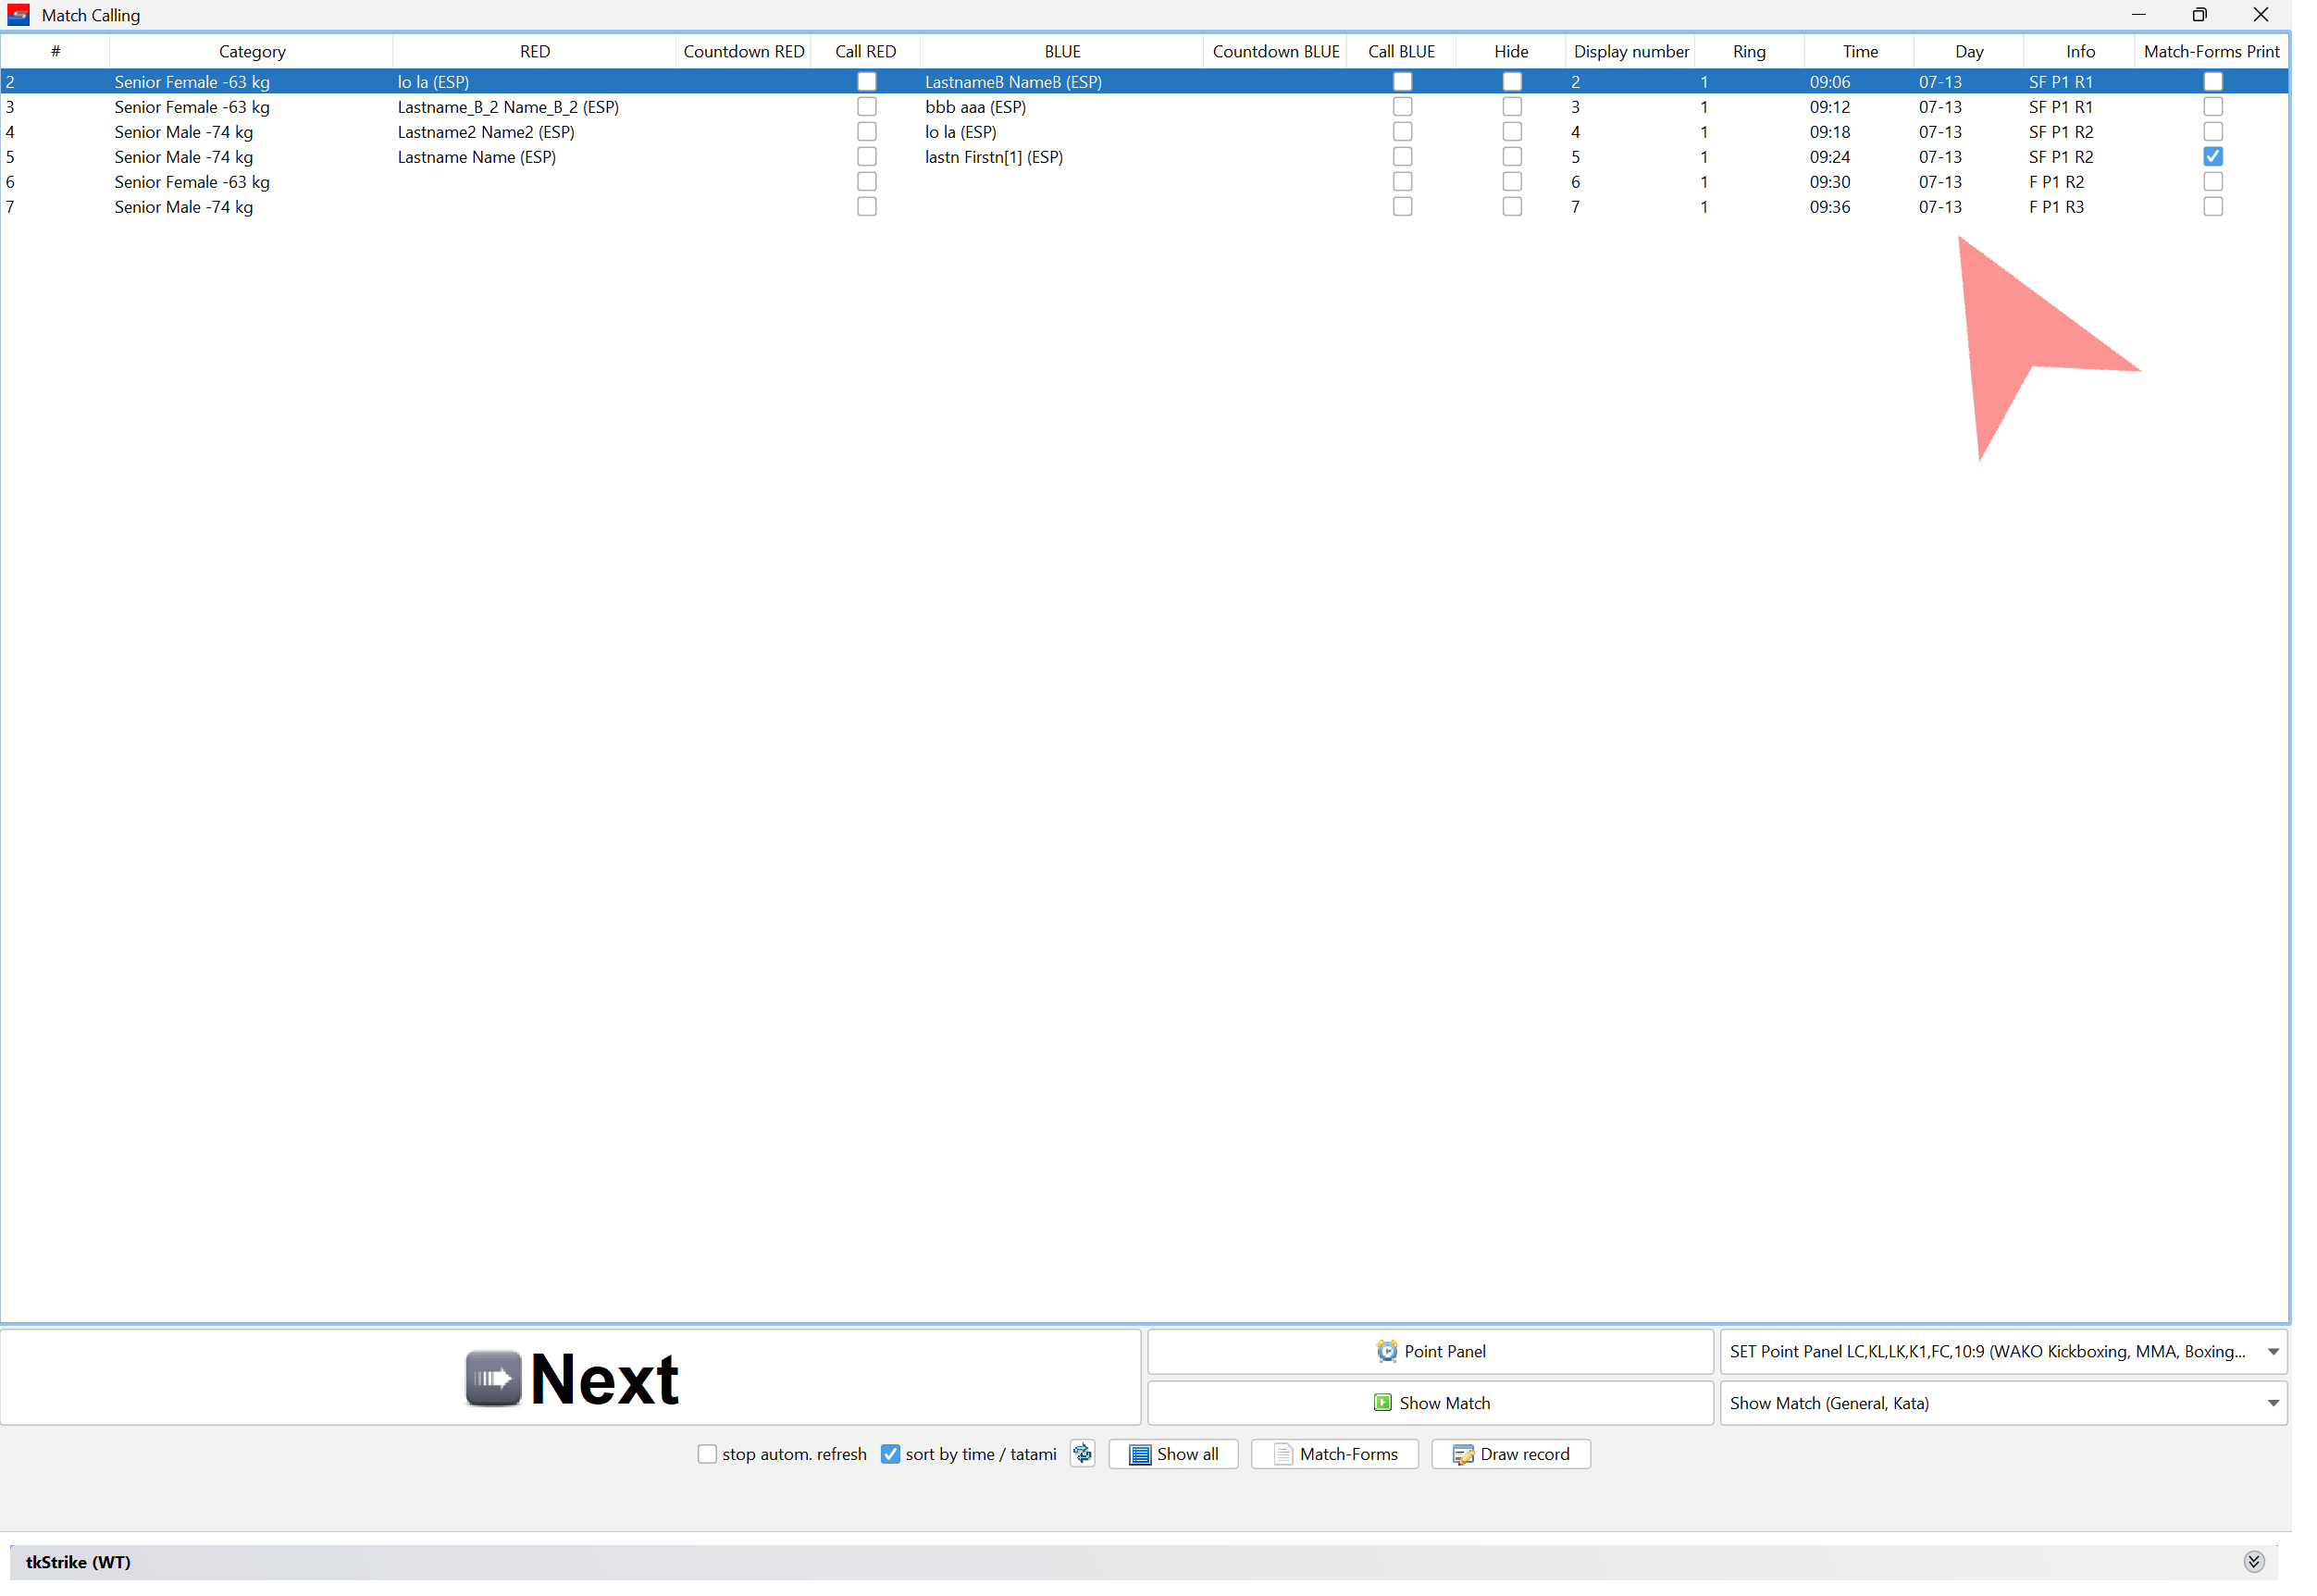Uncheck Match-Forms Print for match 5
This screenshot has height=1596, width=2317.
pyautogui.click(x=2212, y=157)
